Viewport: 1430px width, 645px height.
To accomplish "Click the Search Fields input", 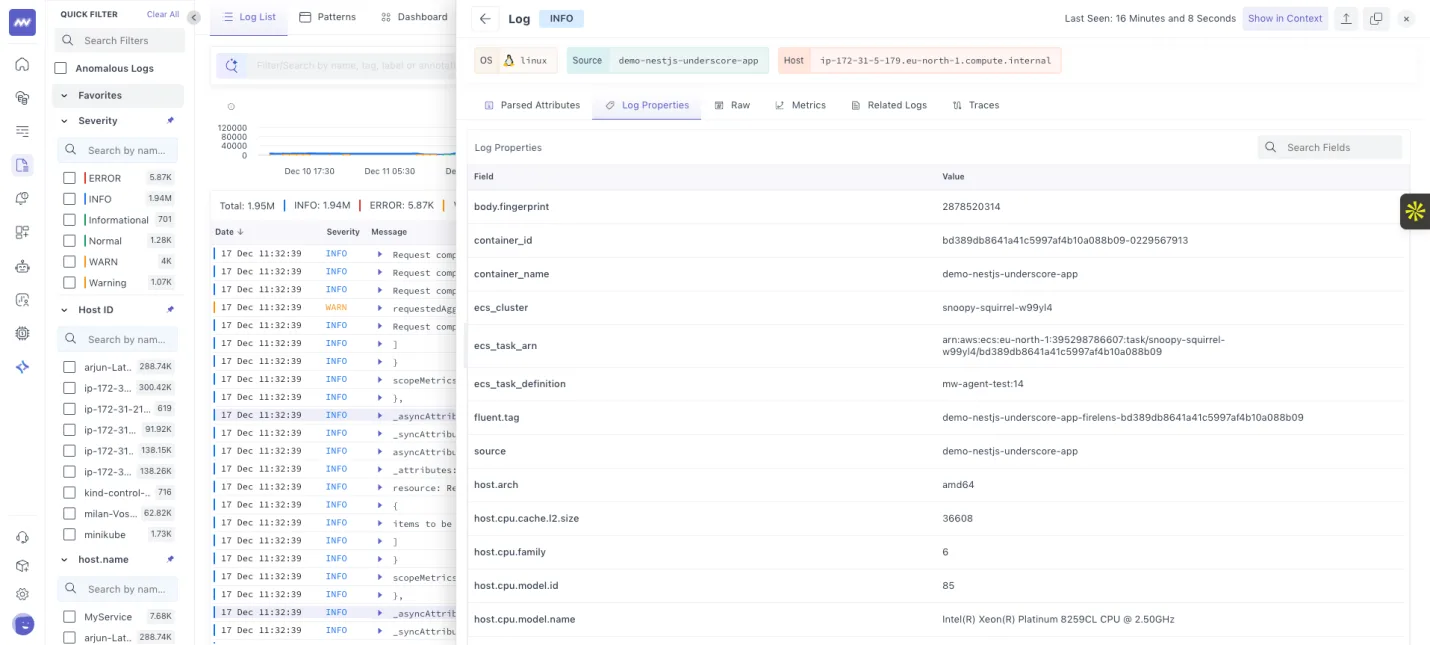I will point(1330,147).
